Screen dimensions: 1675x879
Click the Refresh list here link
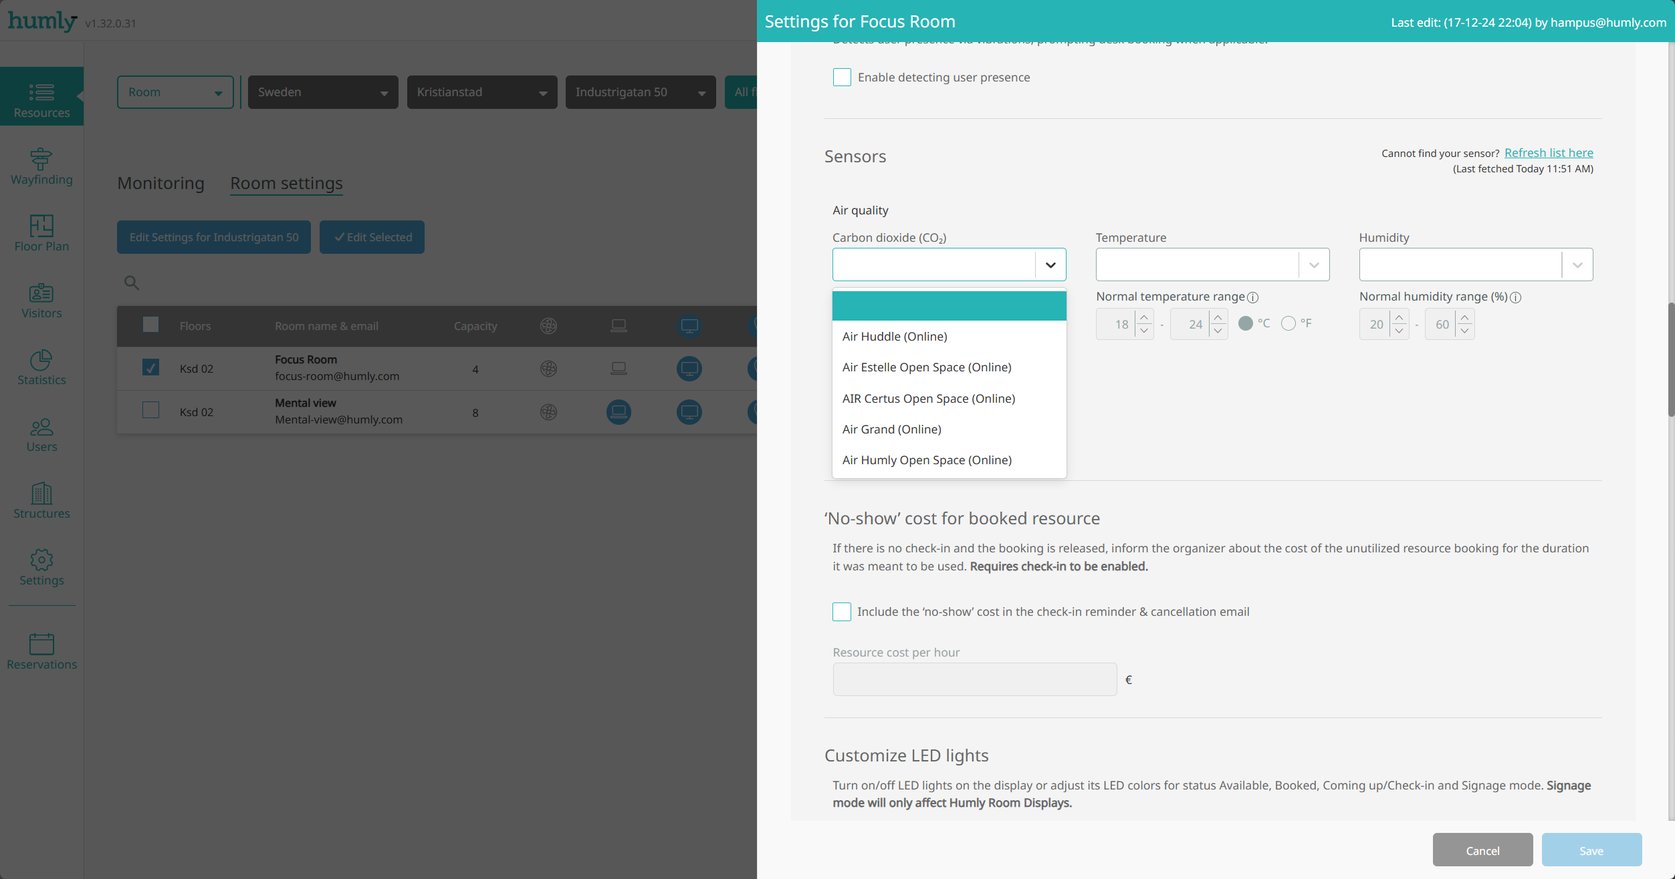(1548, 153)
